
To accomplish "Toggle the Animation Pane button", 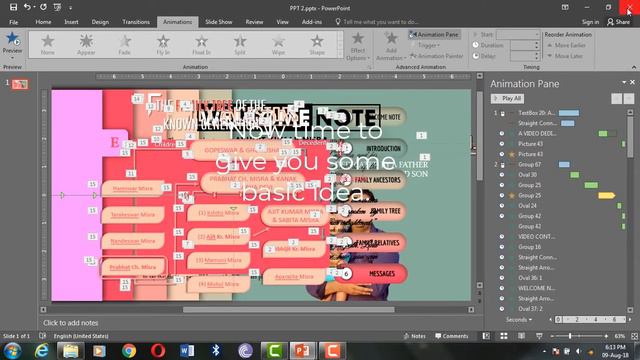I will point(434,35).
